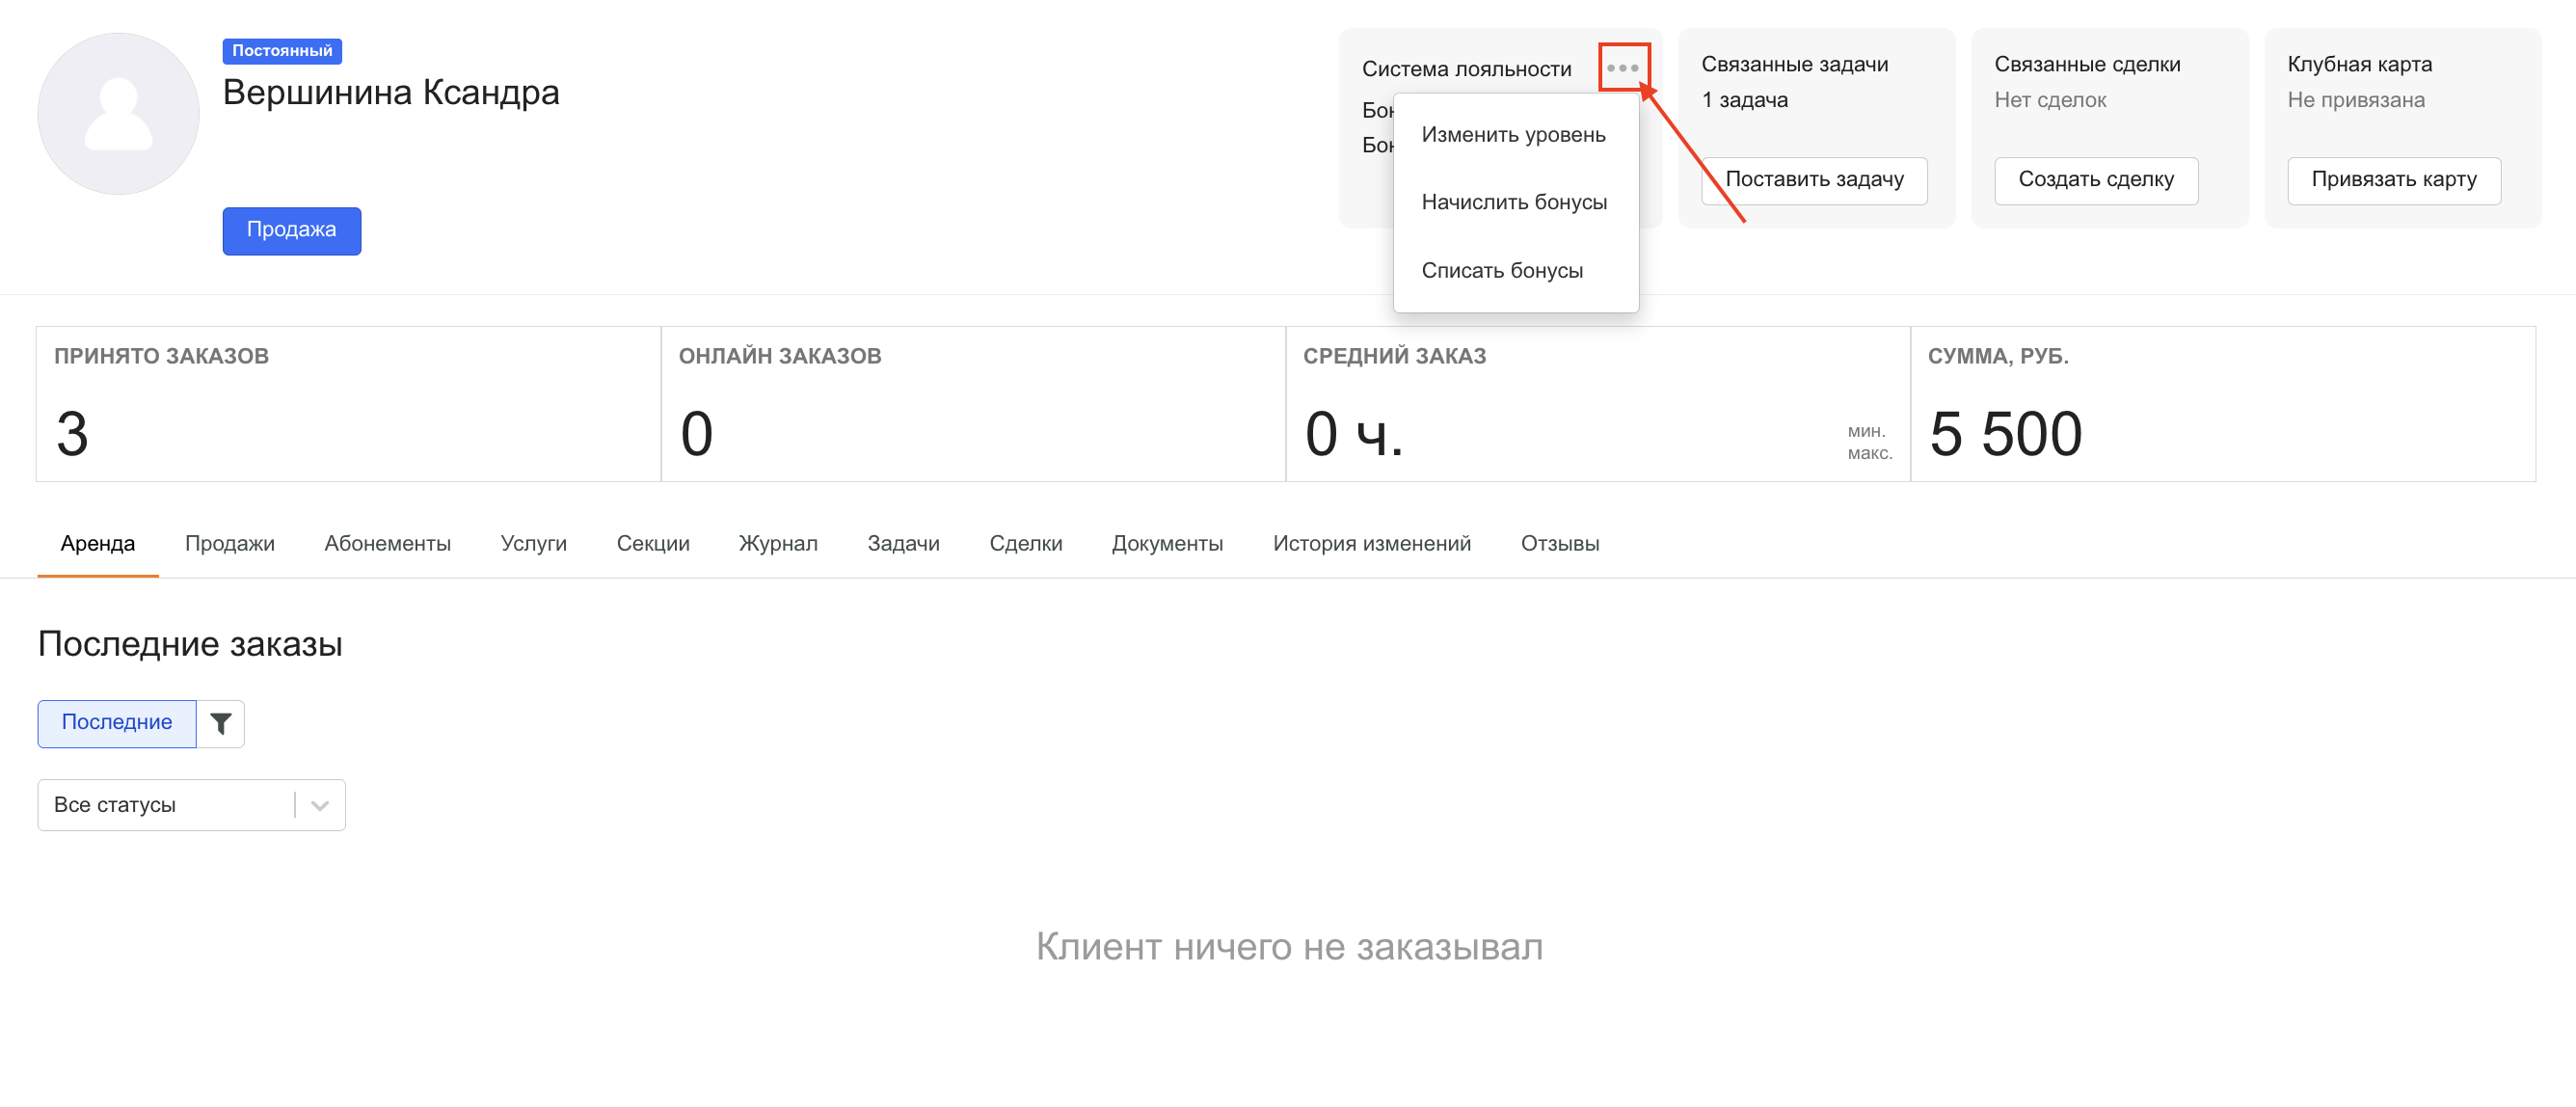This screenshot has width=2576, height=1107.
Task: Open the 'Документы' tab
Action: pyautogui.click(x=1166, y=544)
